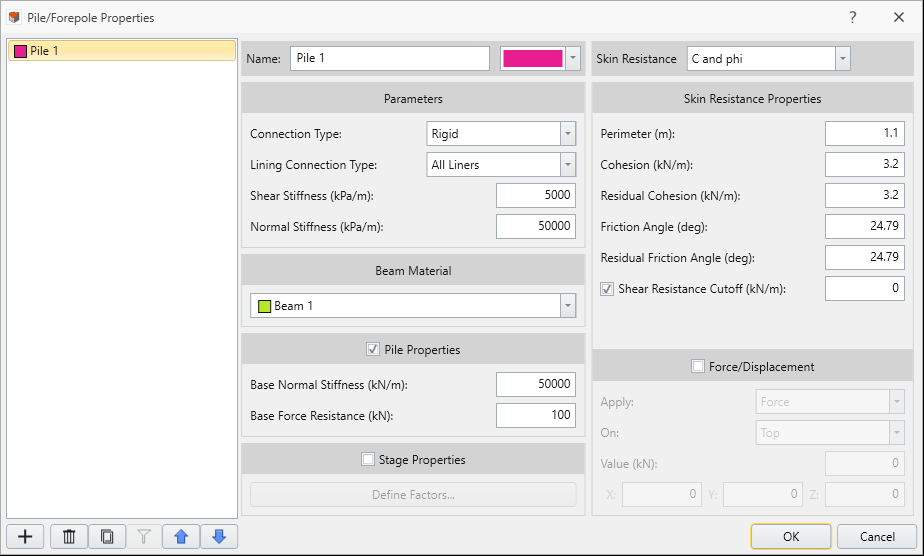Click the Beam Material section header
This screenshot has width=924, height=556.
(413, 271)
